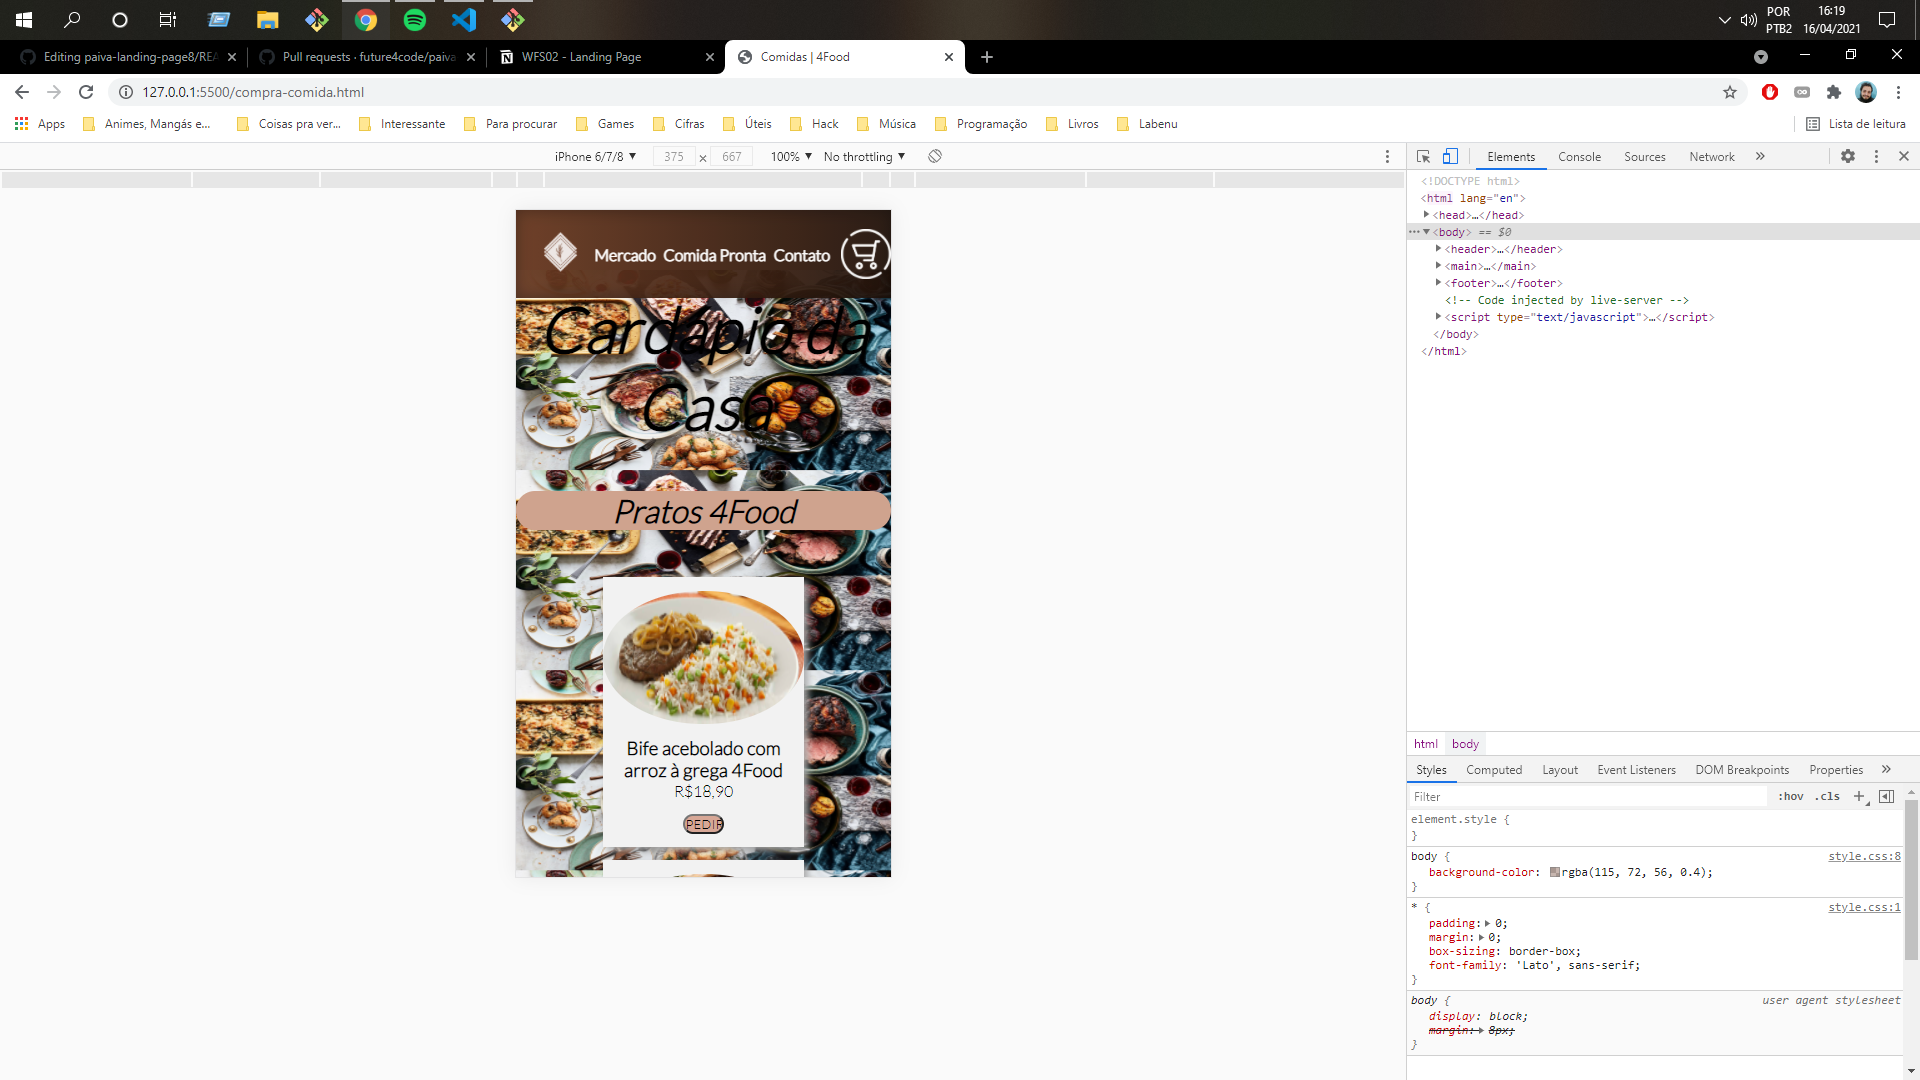Click the PEDIR button
Image resolution: width=1920 pixels, height=1080 pixels.
(703, 824)
